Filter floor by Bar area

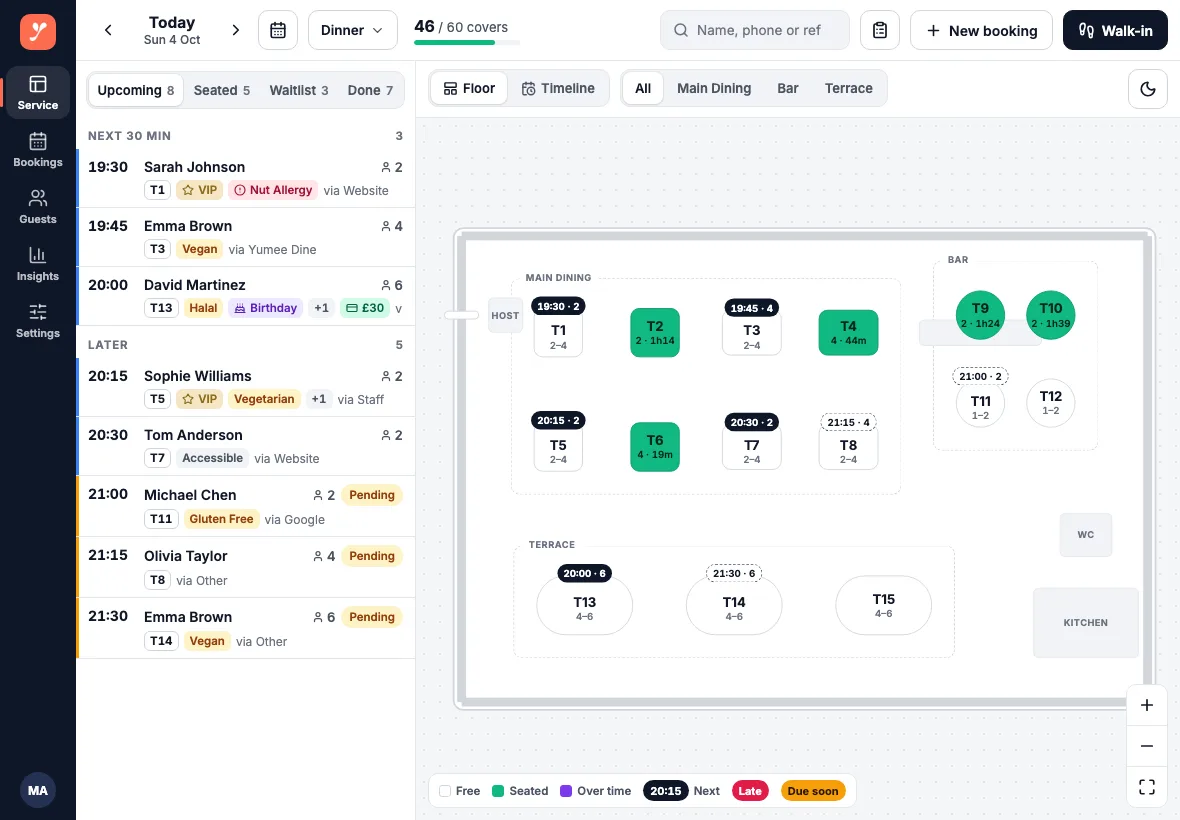pos(788,89)
